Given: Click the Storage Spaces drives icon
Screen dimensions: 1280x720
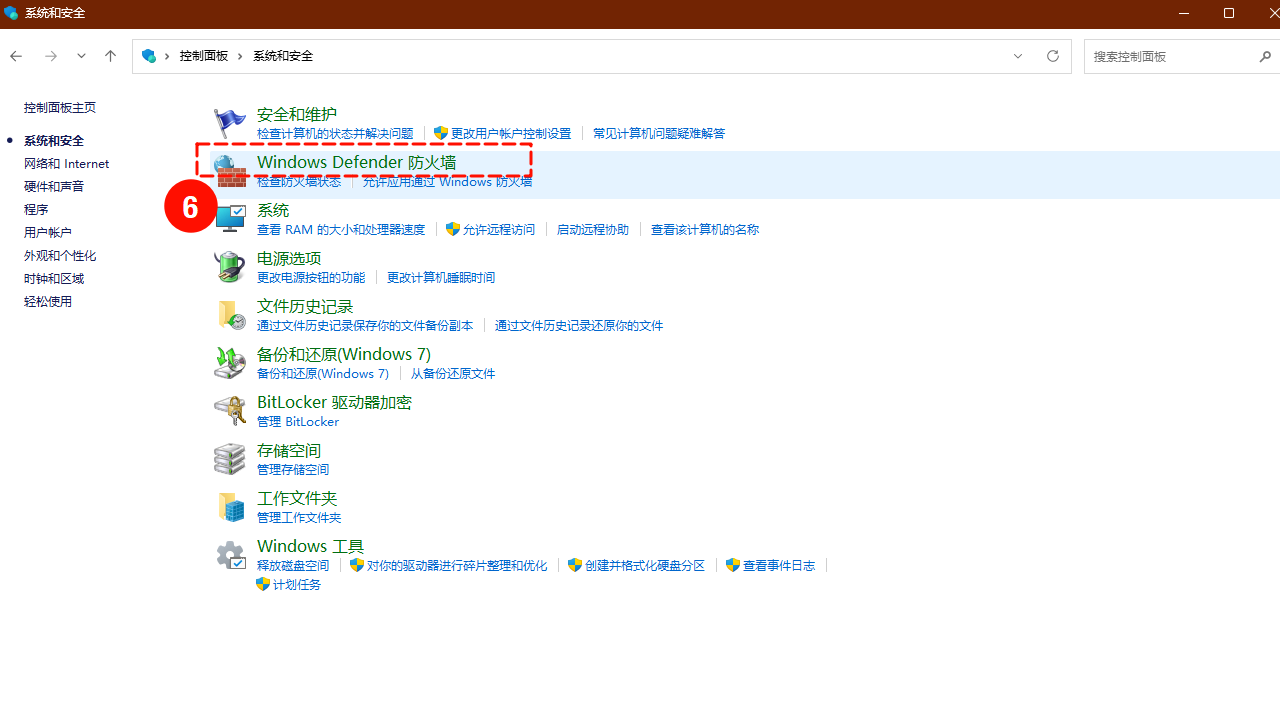Looking at the screenshot, I should 230,459.
